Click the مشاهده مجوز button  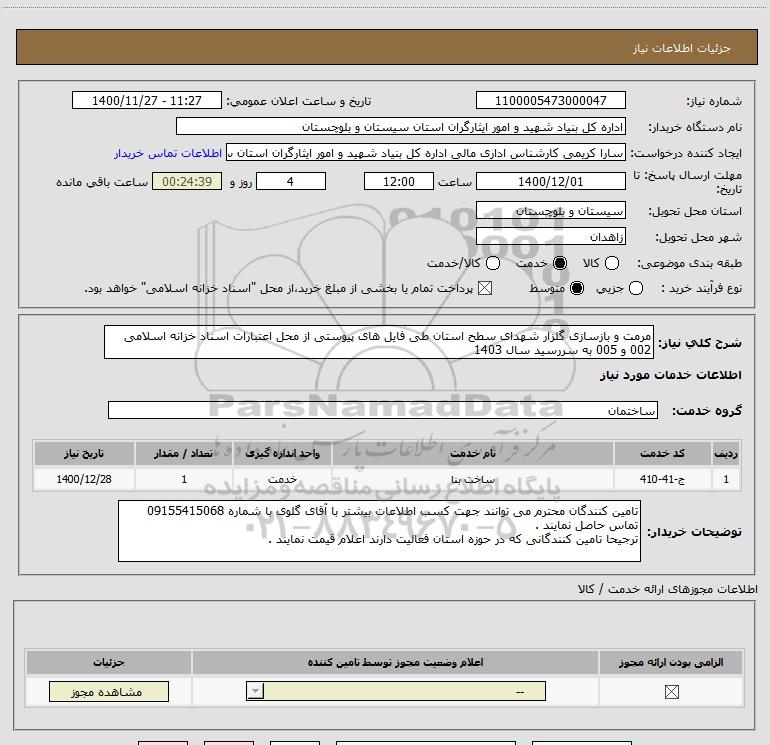click(x=109, y=691)
